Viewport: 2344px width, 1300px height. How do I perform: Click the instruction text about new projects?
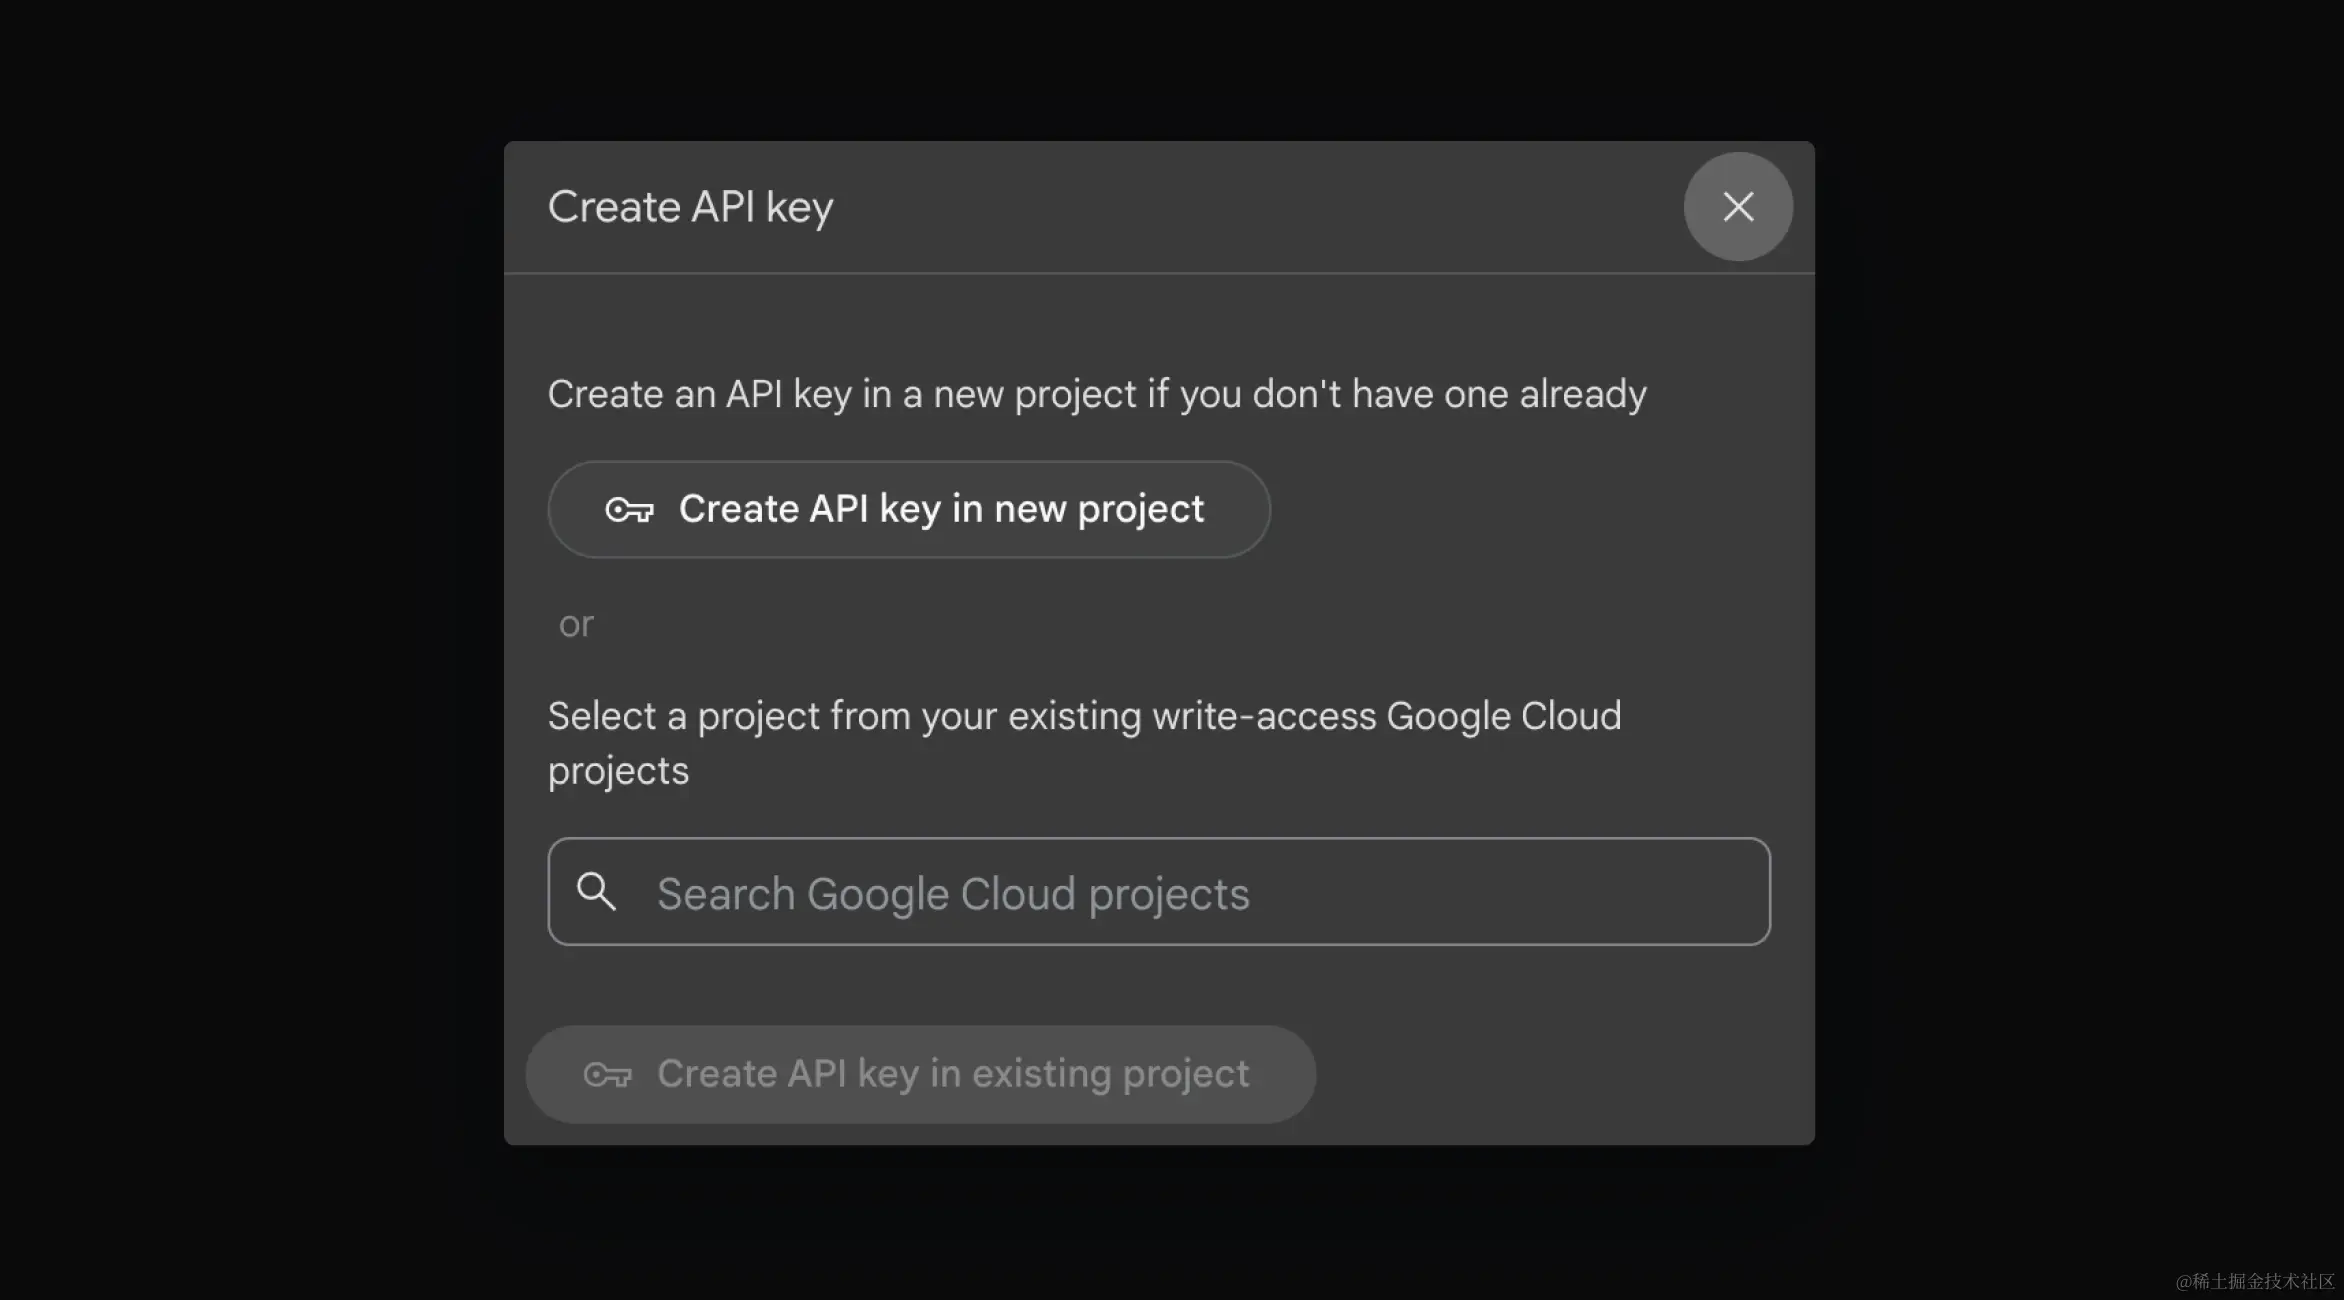pyautogui.click(x=1096, y=393)
